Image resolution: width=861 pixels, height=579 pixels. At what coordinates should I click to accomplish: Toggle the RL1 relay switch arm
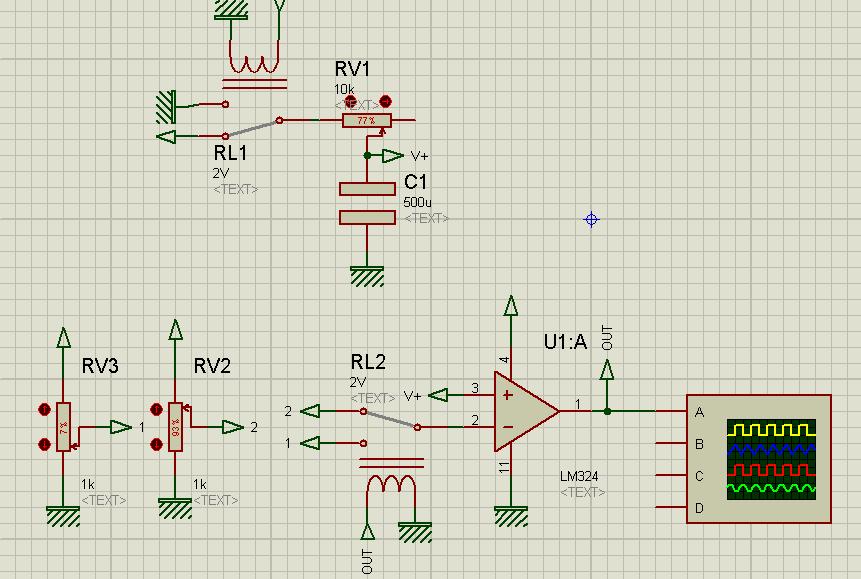click(x=253, y=127)
